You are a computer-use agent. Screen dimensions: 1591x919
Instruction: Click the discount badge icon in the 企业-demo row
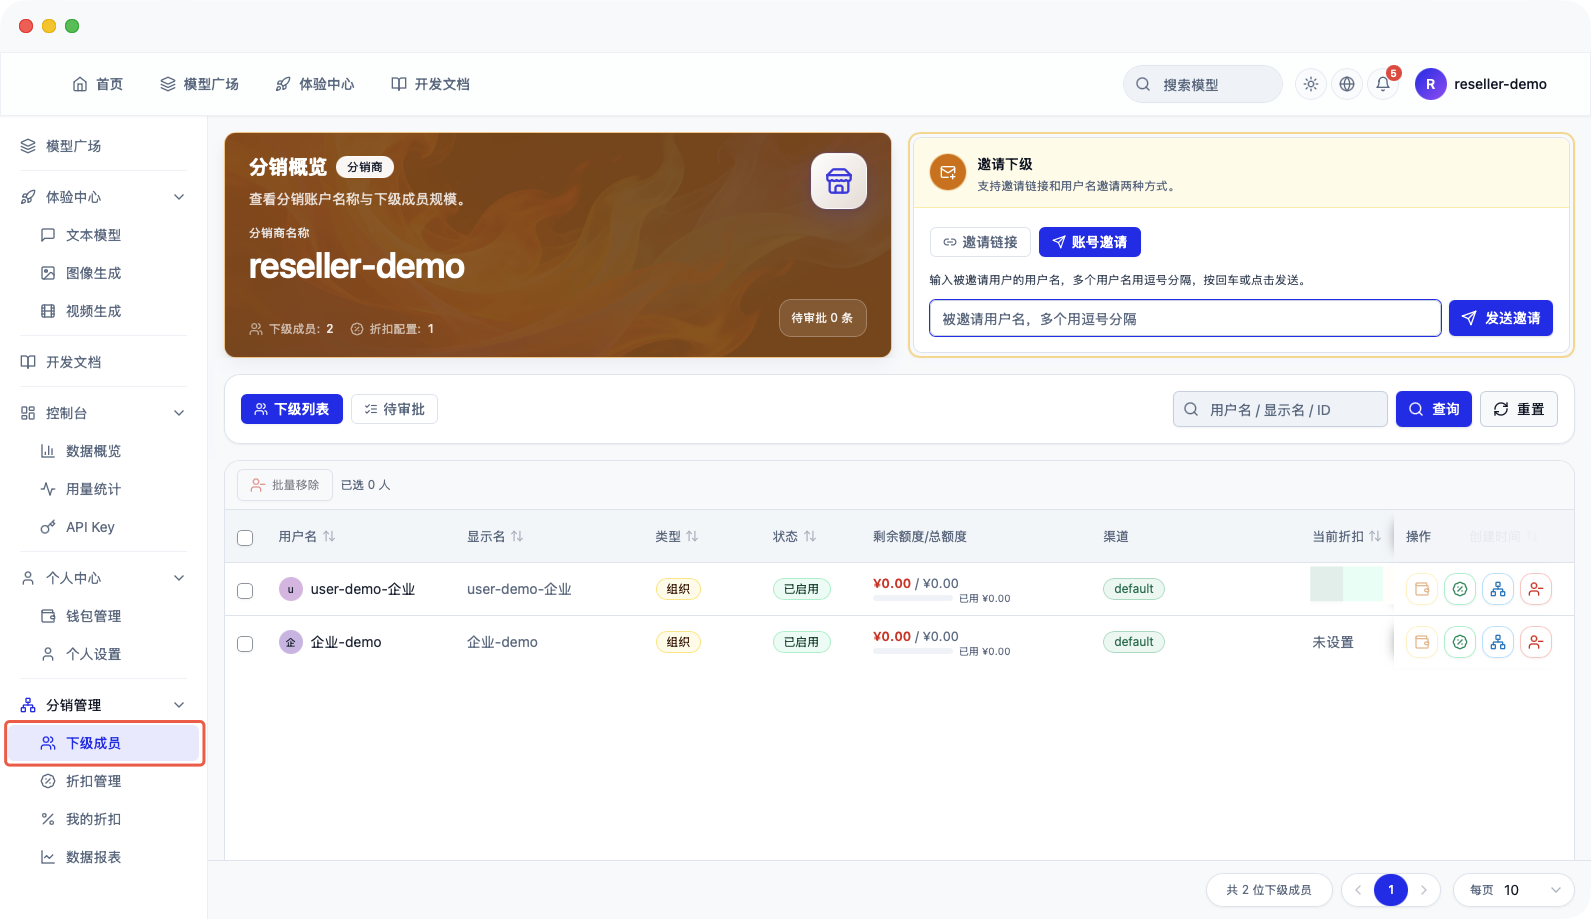[x=1460, y=642]
